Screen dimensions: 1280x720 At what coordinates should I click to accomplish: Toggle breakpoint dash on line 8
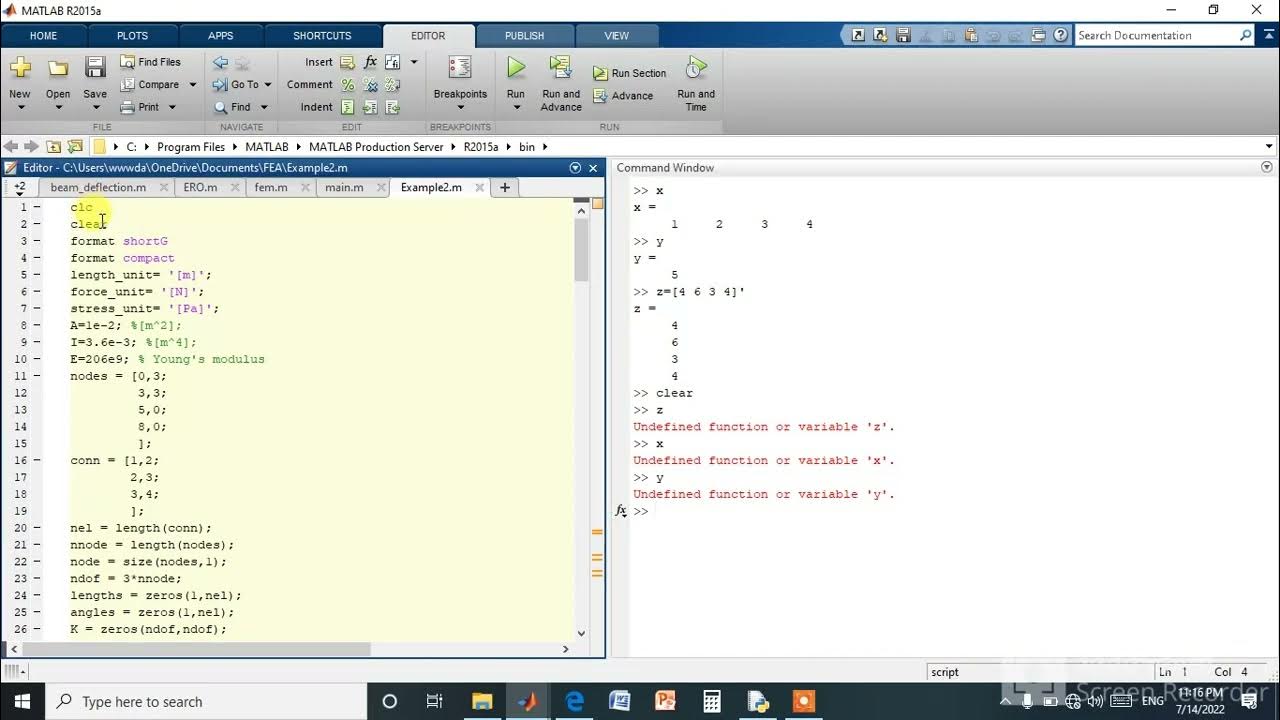37,325
